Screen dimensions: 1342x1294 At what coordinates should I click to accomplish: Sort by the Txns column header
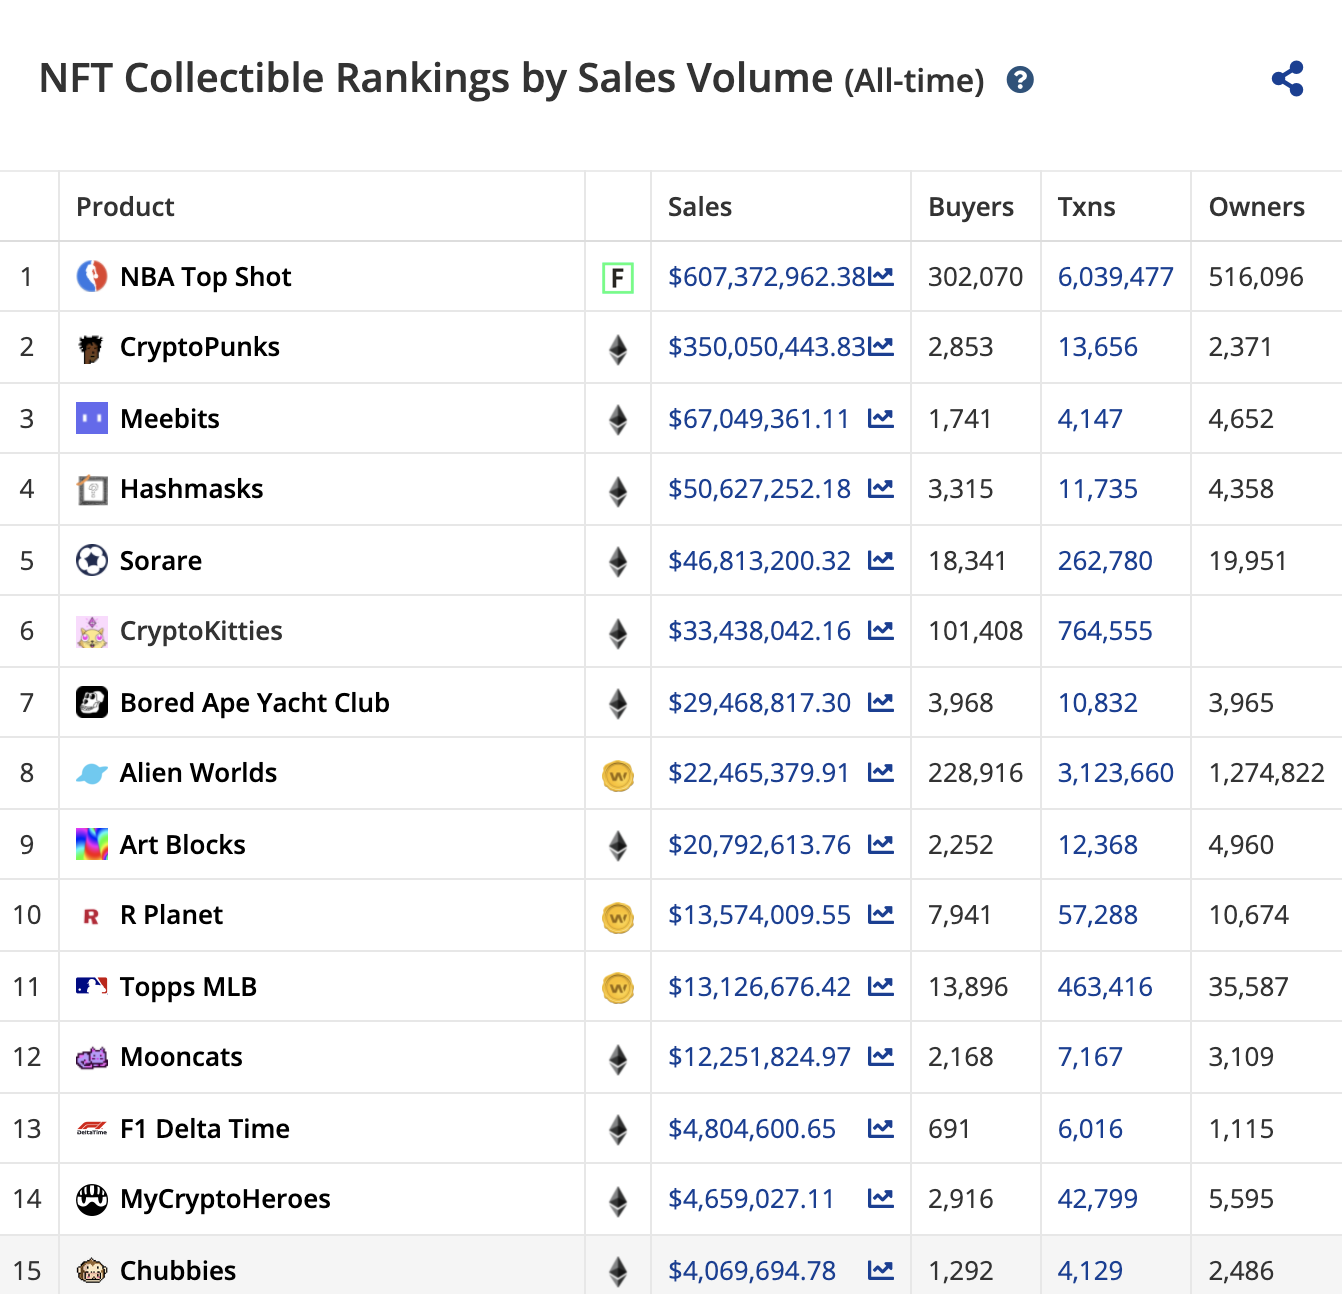coord(1087,207)
